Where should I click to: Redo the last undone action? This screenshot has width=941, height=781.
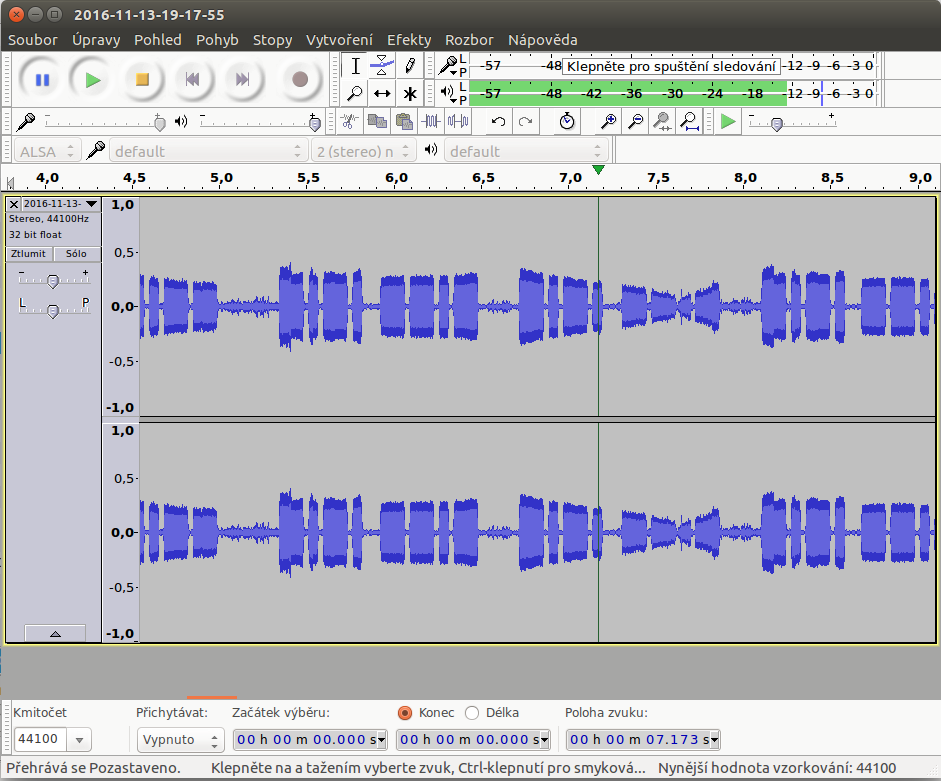pyautogui.click(x=526, y=122)
